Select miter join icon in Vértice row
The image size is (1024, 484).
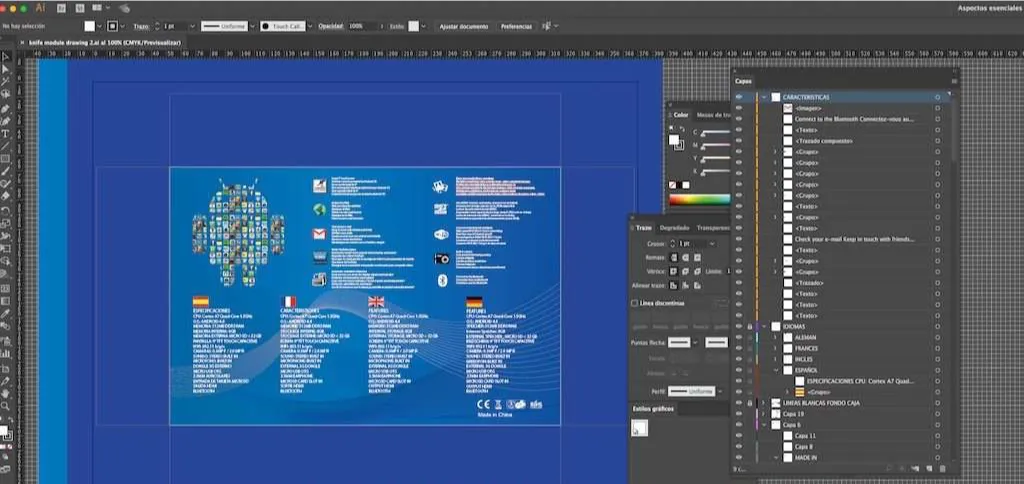[x=674, y=271]
